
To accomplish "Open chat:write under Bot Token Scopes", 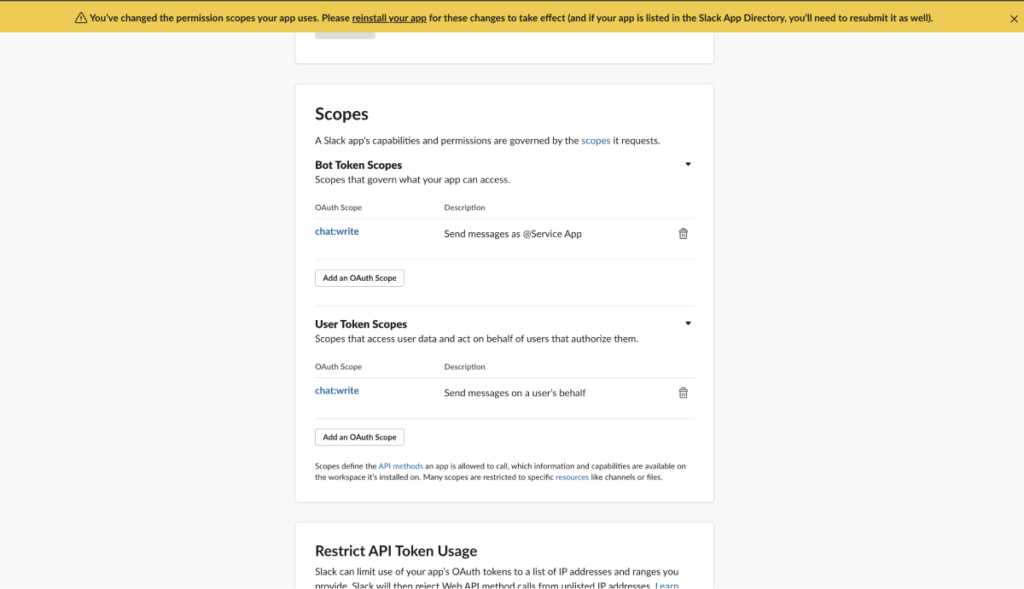I will pyautogui.click(x=336, y=232).
